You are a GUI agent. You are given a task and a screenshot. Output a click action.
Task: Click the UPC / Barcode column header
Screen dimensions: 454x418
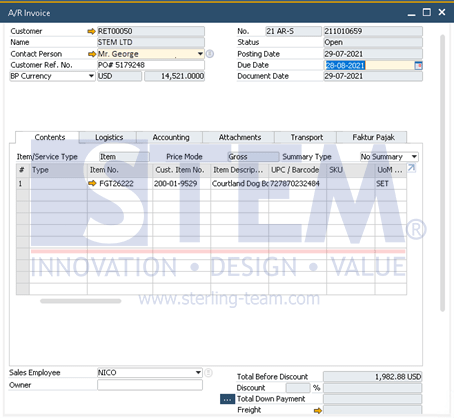(x=297, y=170)
